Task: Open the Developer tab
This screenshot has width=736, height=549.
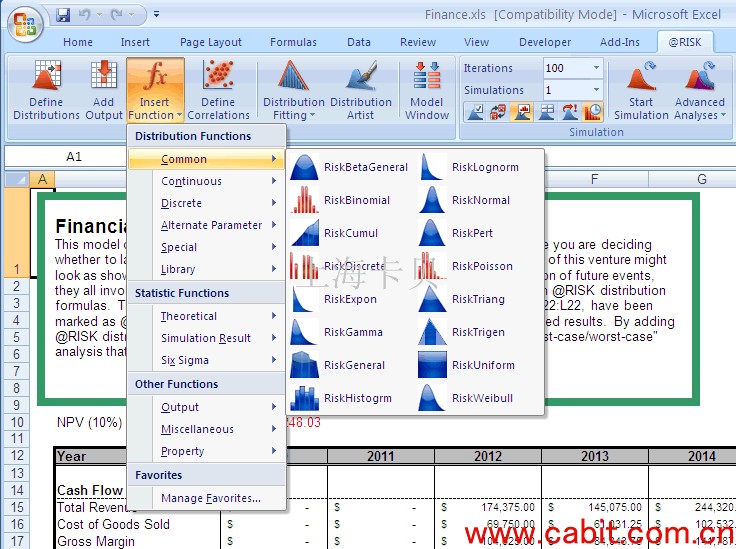Action: click(545, 42)
